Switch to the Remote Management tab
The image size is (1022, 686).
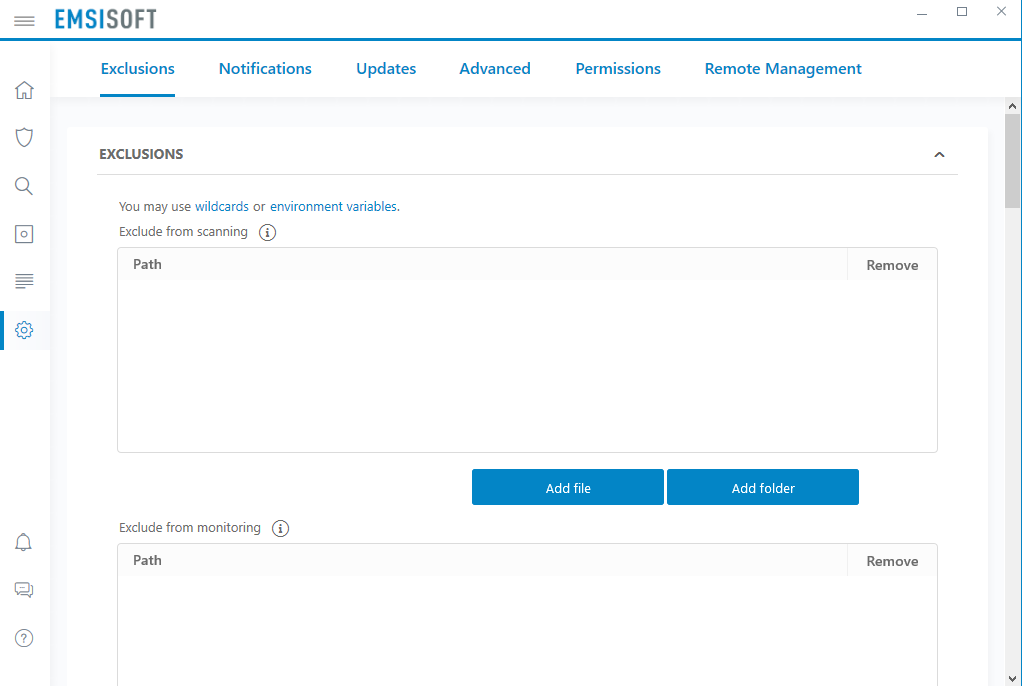[x=783, y=68]
